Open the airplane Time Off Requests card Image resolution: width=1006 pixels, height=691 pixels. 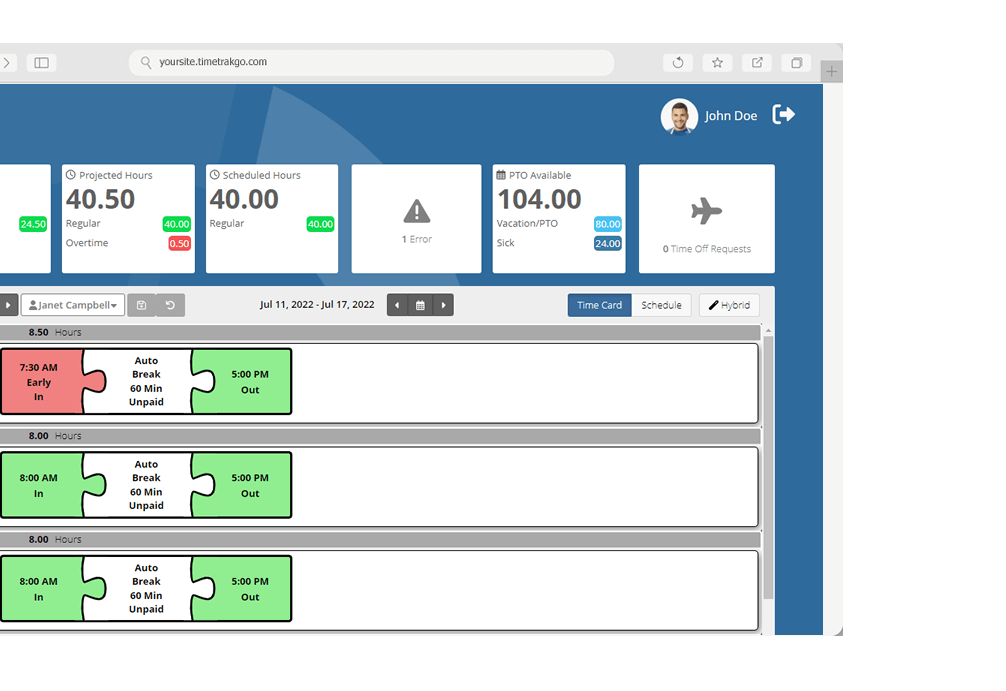pyautogui.click(x=706, y=219)
